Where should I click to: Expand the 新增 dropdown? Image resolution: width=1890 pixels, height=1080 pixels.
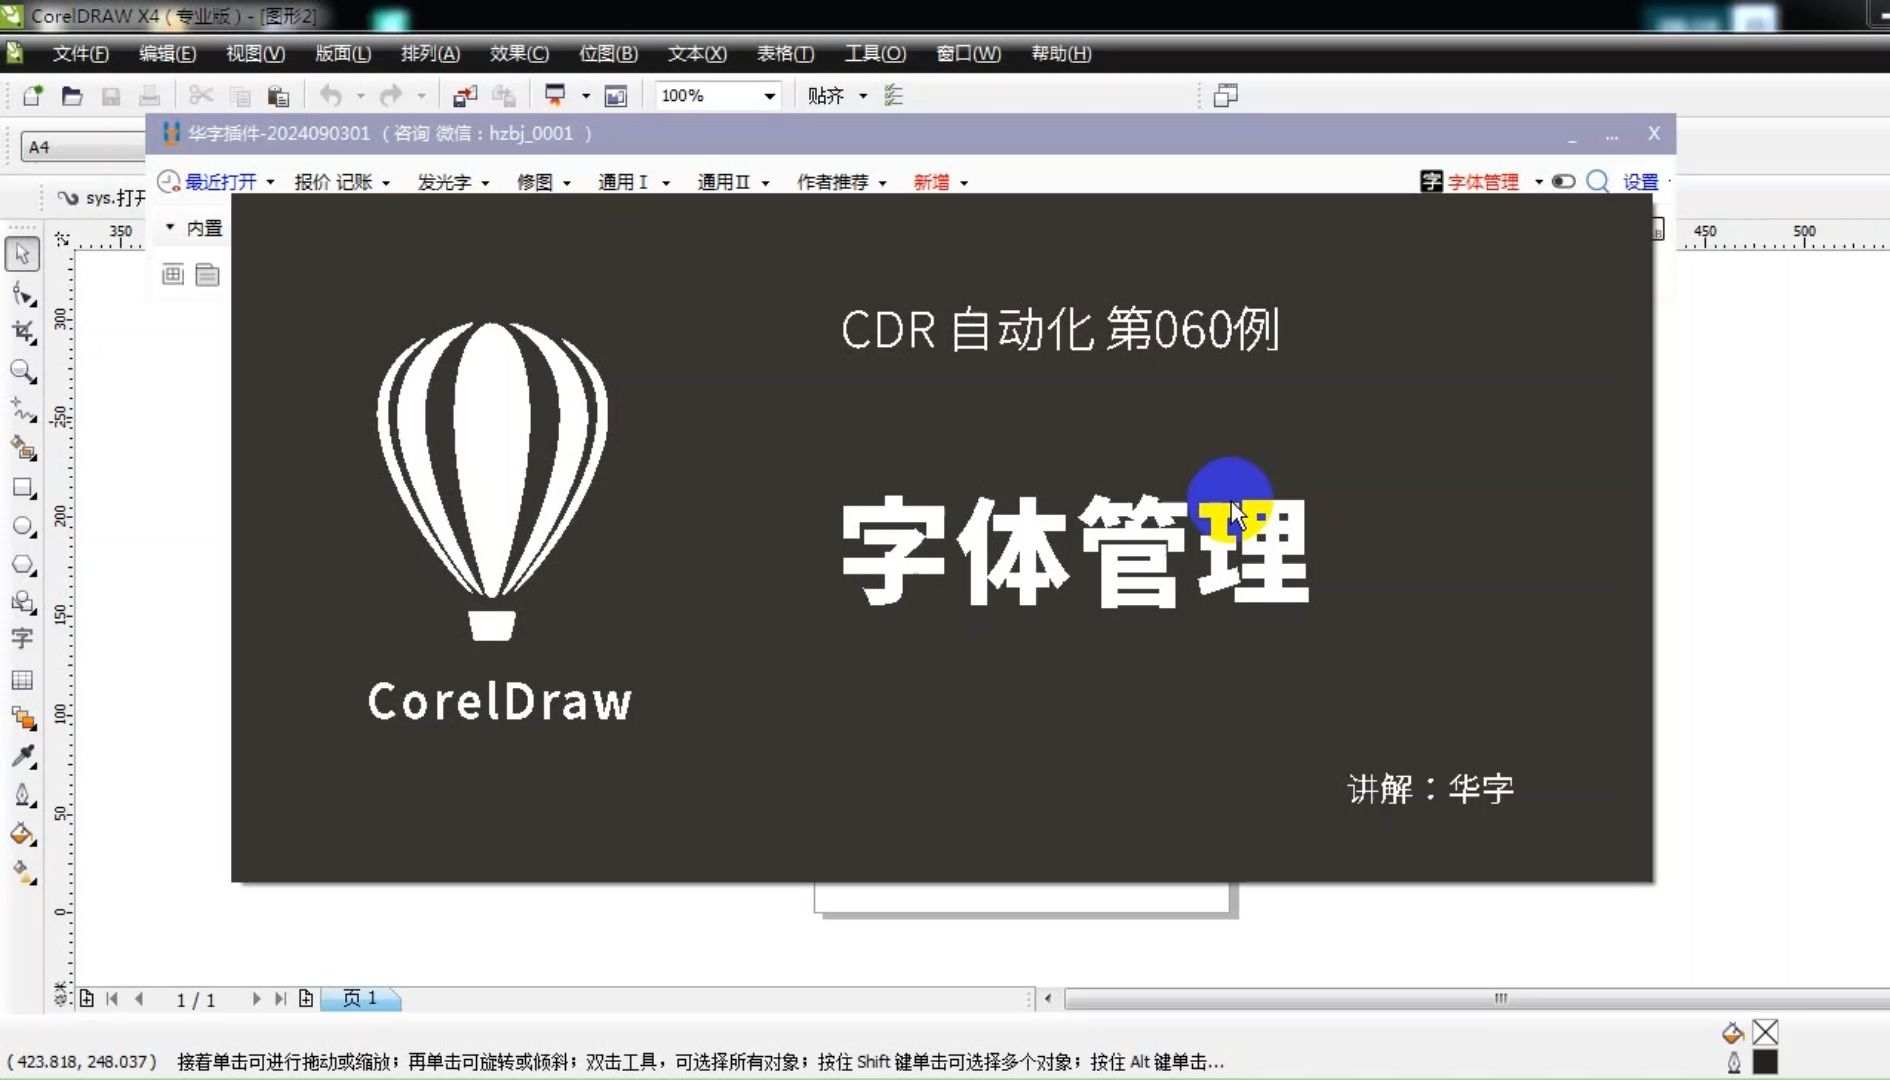pyautogui.click(x=964, y=183)
